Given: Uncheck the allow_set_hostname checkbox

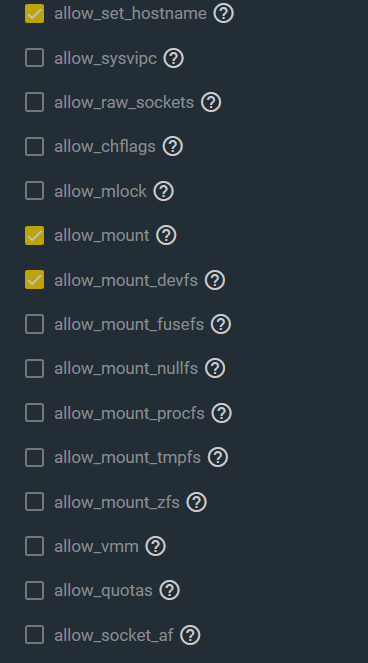Looking at the screenshot, I should point(34,14).
